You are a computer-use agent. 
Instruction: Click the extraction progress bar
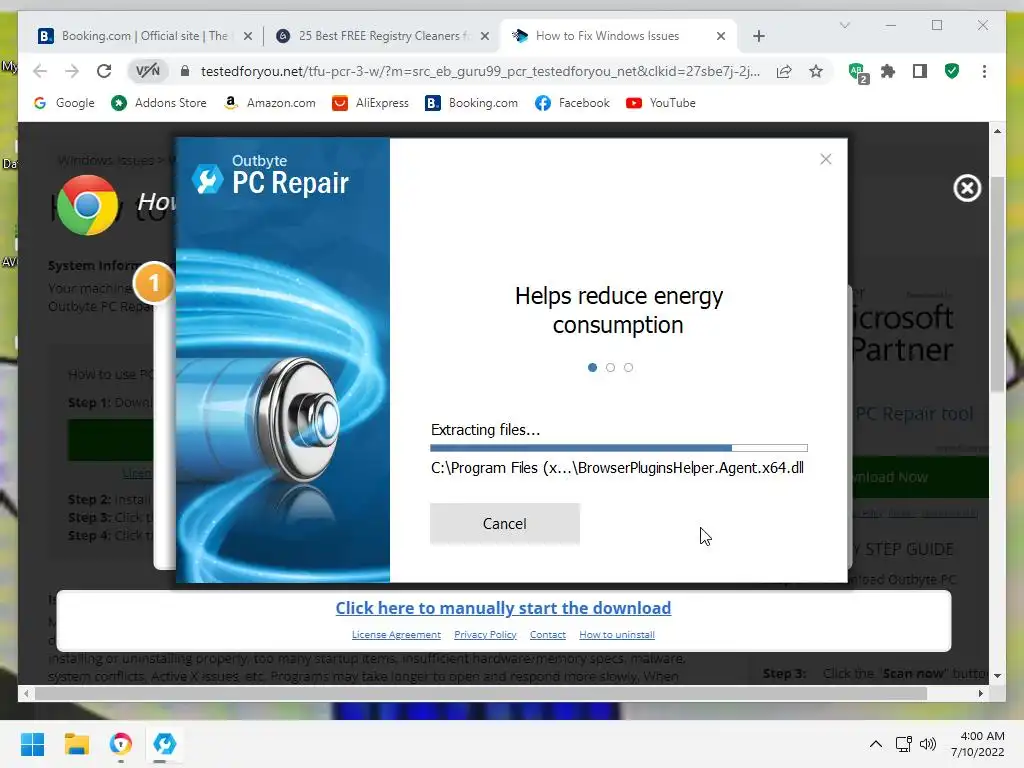pyautogui.click(x=618, y=448)
